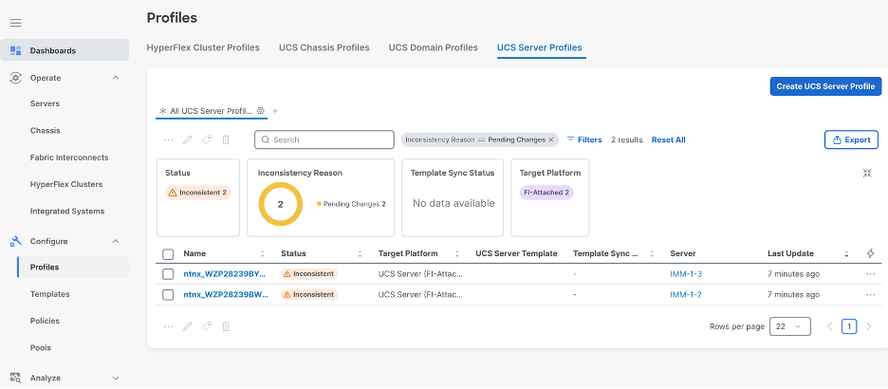Click the Inconsistent 2 status badge

[x=198, y=193]
